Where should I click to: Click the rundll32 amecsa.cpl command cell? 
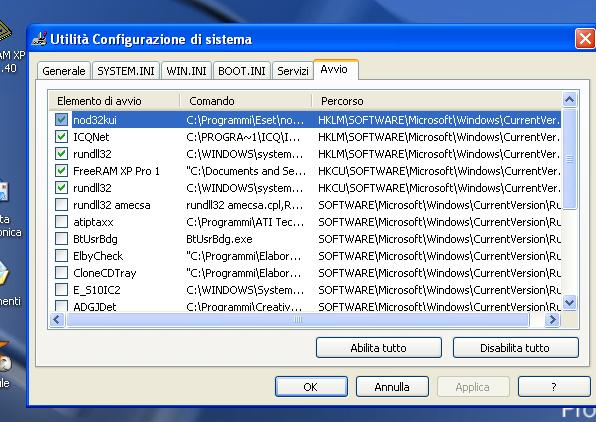pyautogui.click(x=244, y=205)
